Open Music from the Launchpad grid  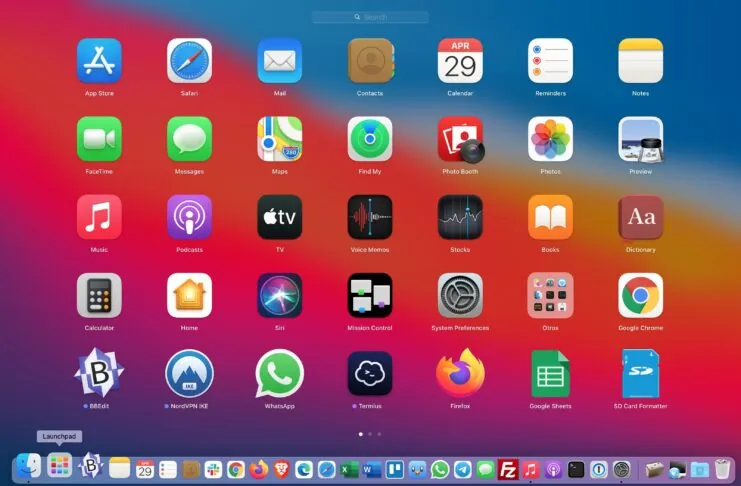pyautogui.click(x=99, y=217)
